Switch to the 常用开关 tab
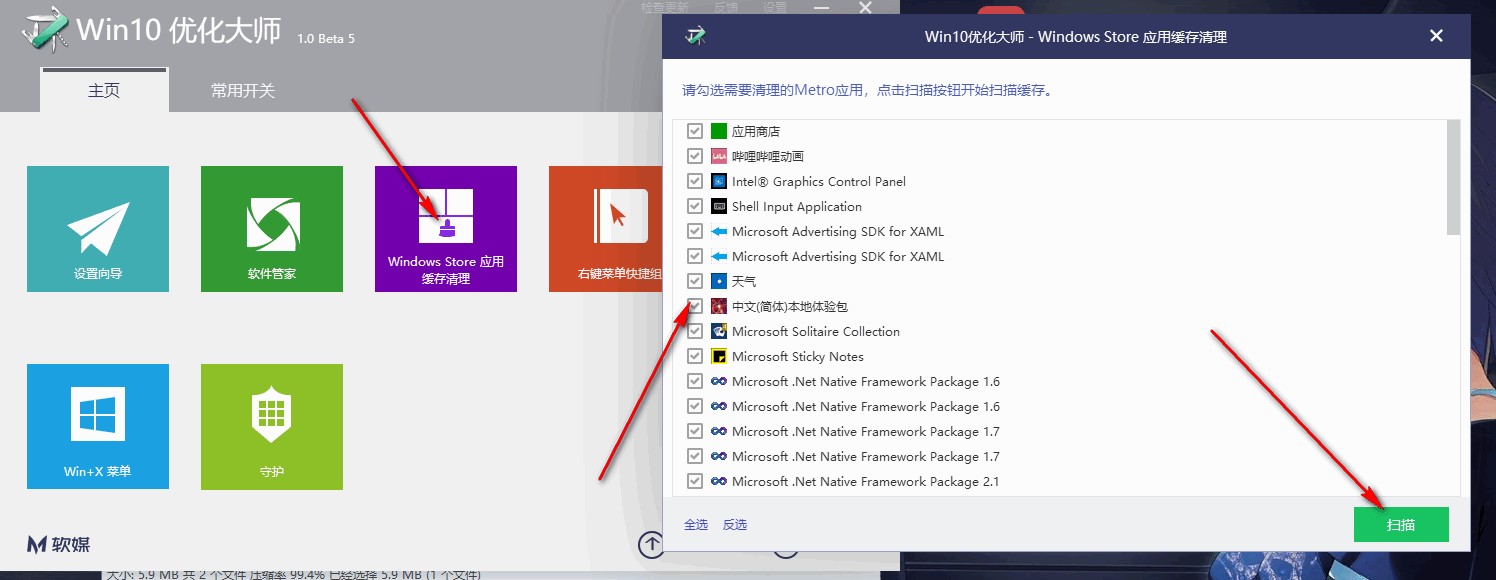This screenshot has width=1496, height=580. [241, 89]
